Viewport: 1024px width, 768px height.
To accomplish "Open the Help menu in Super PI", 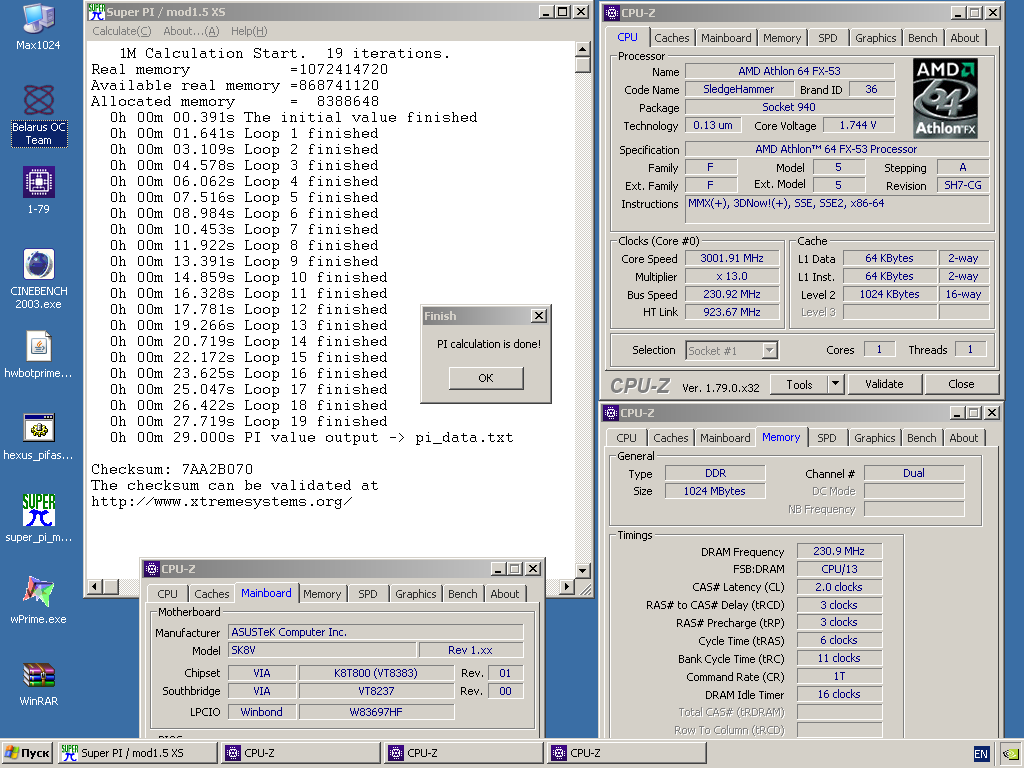I will (249, 31).
